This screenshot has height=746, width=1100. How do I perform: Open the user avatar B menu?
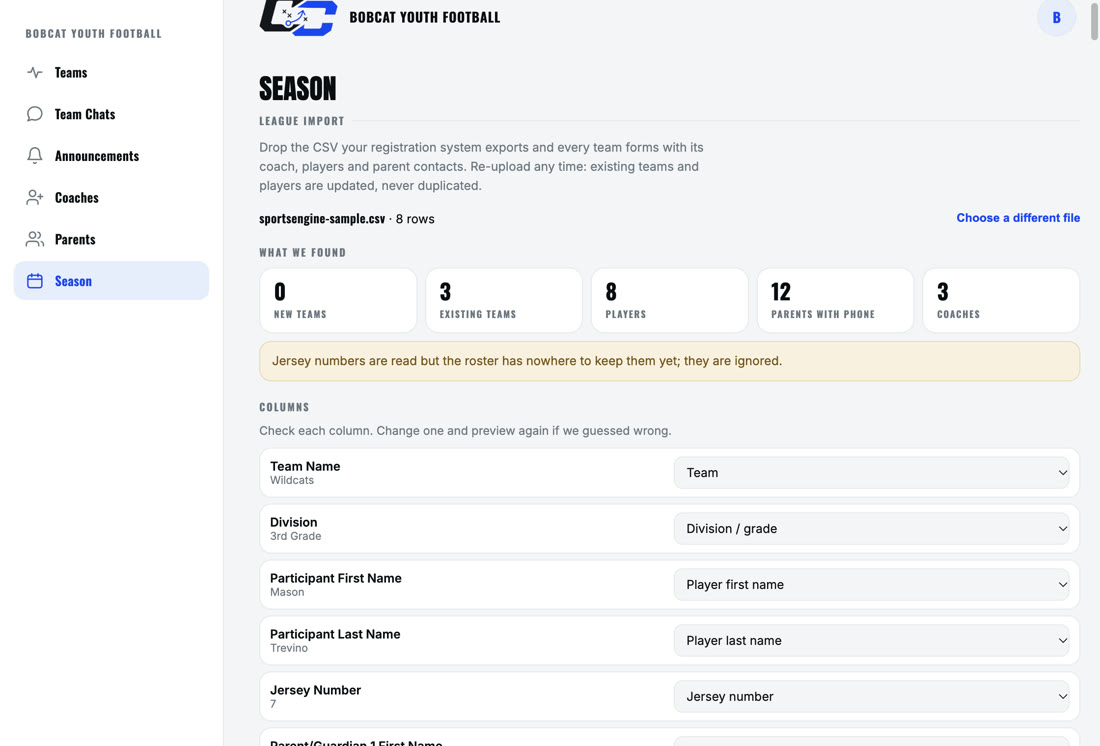(1056, 18)
